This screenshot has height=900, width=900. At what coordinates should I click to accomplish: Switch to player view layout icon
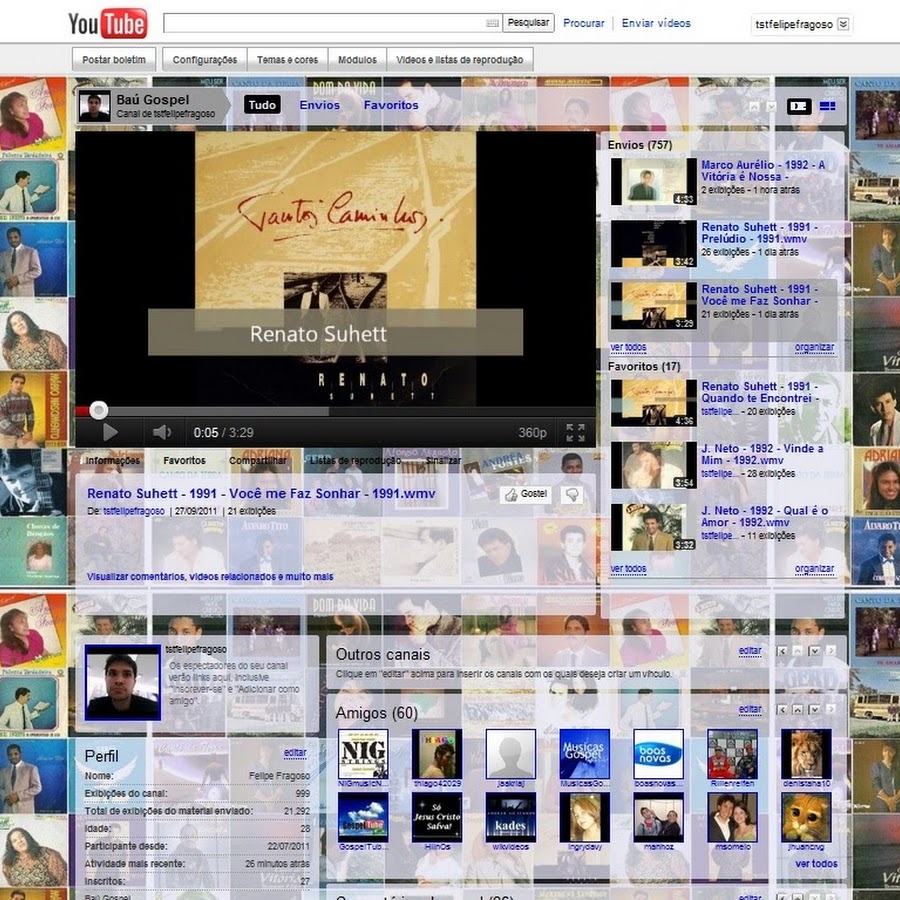coord(798,106)
